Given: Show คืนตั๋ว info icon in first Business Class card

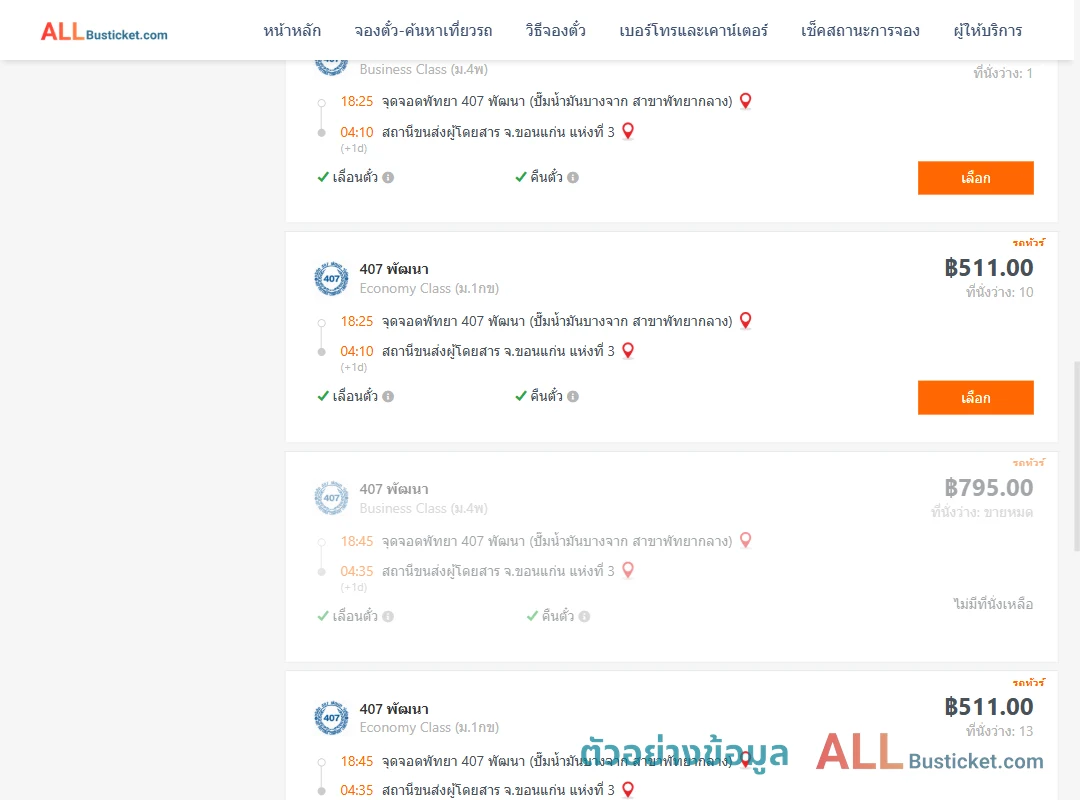Looking at the screenshot, I should [573, 178].
